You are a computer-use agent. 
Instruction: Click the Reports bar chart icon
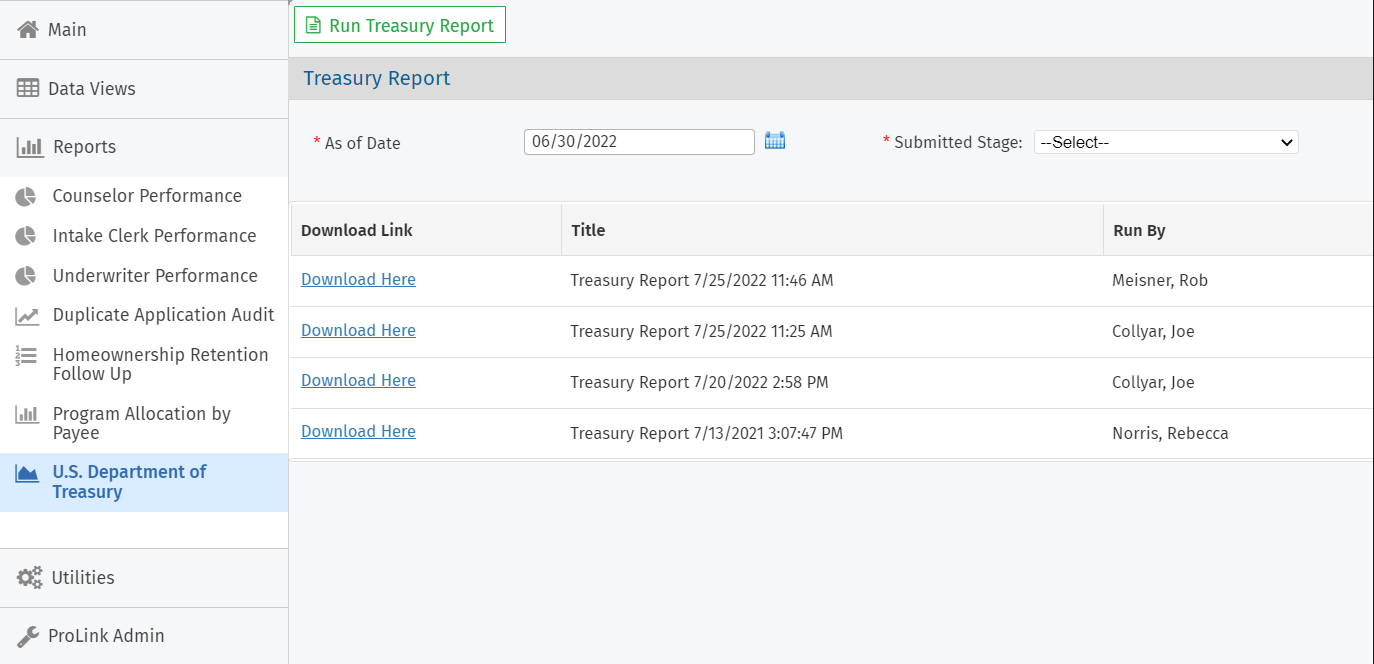[x=28, y=146]
